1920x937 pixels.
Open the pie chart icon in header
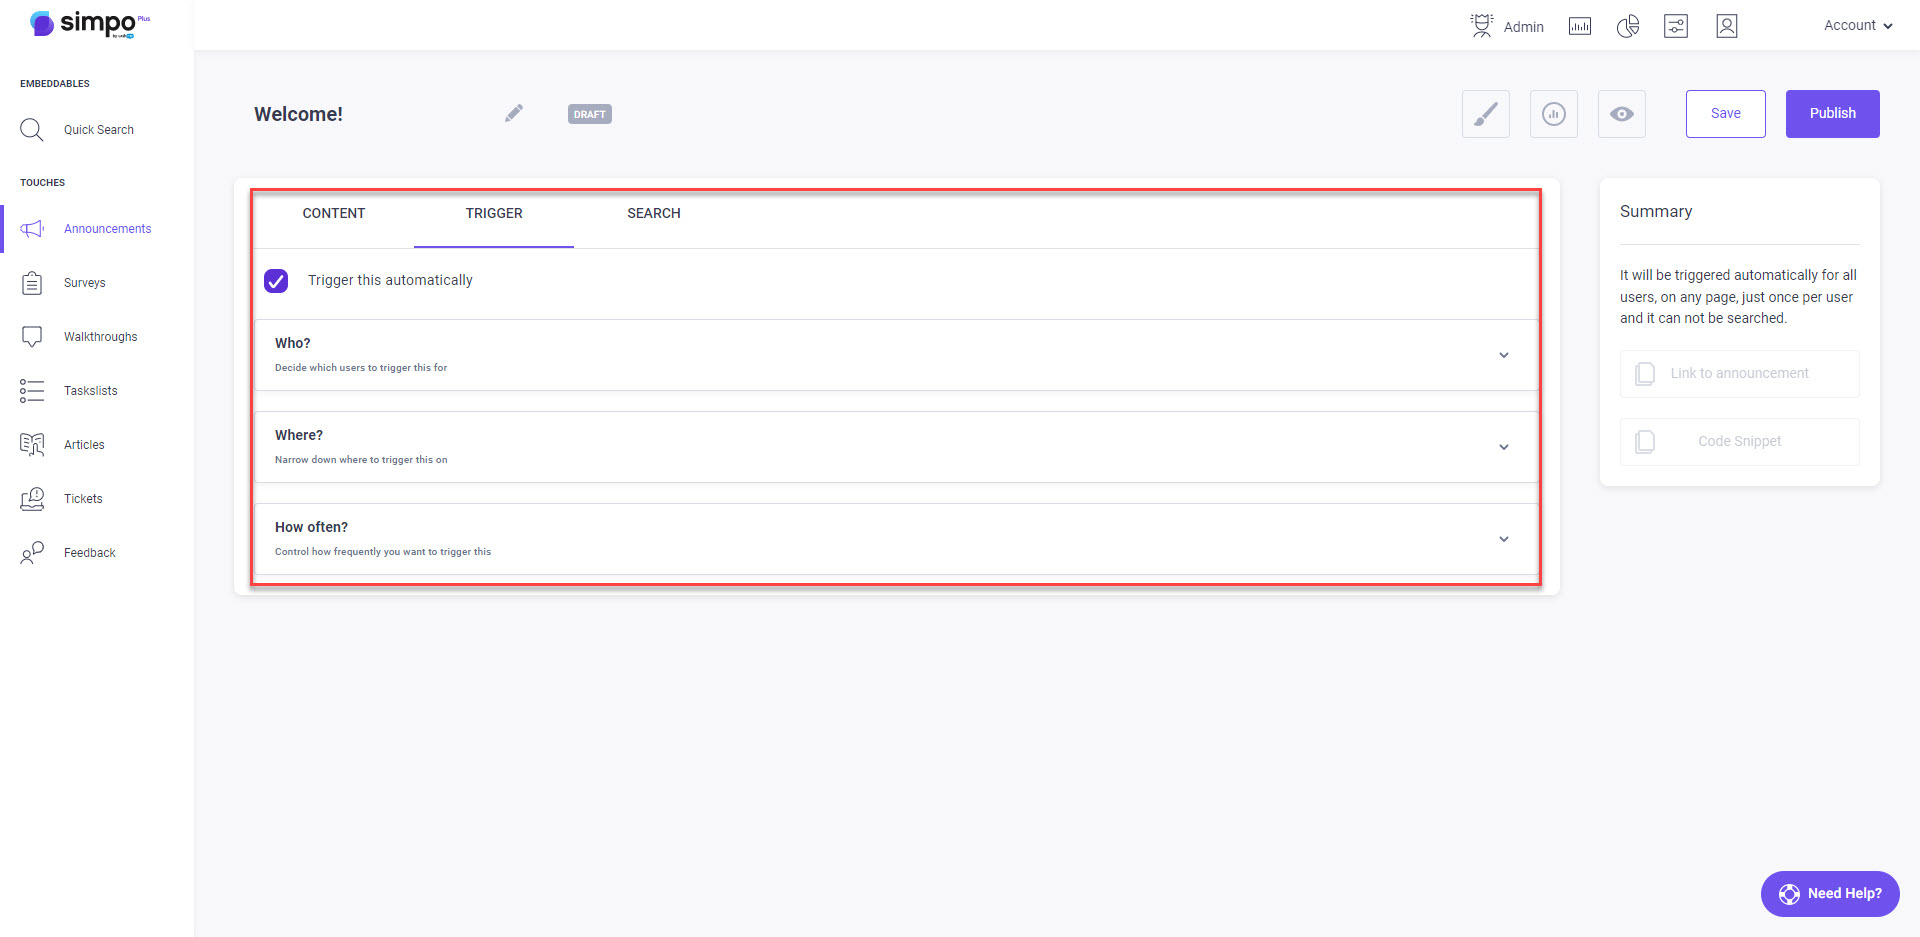click(1628, 26)
